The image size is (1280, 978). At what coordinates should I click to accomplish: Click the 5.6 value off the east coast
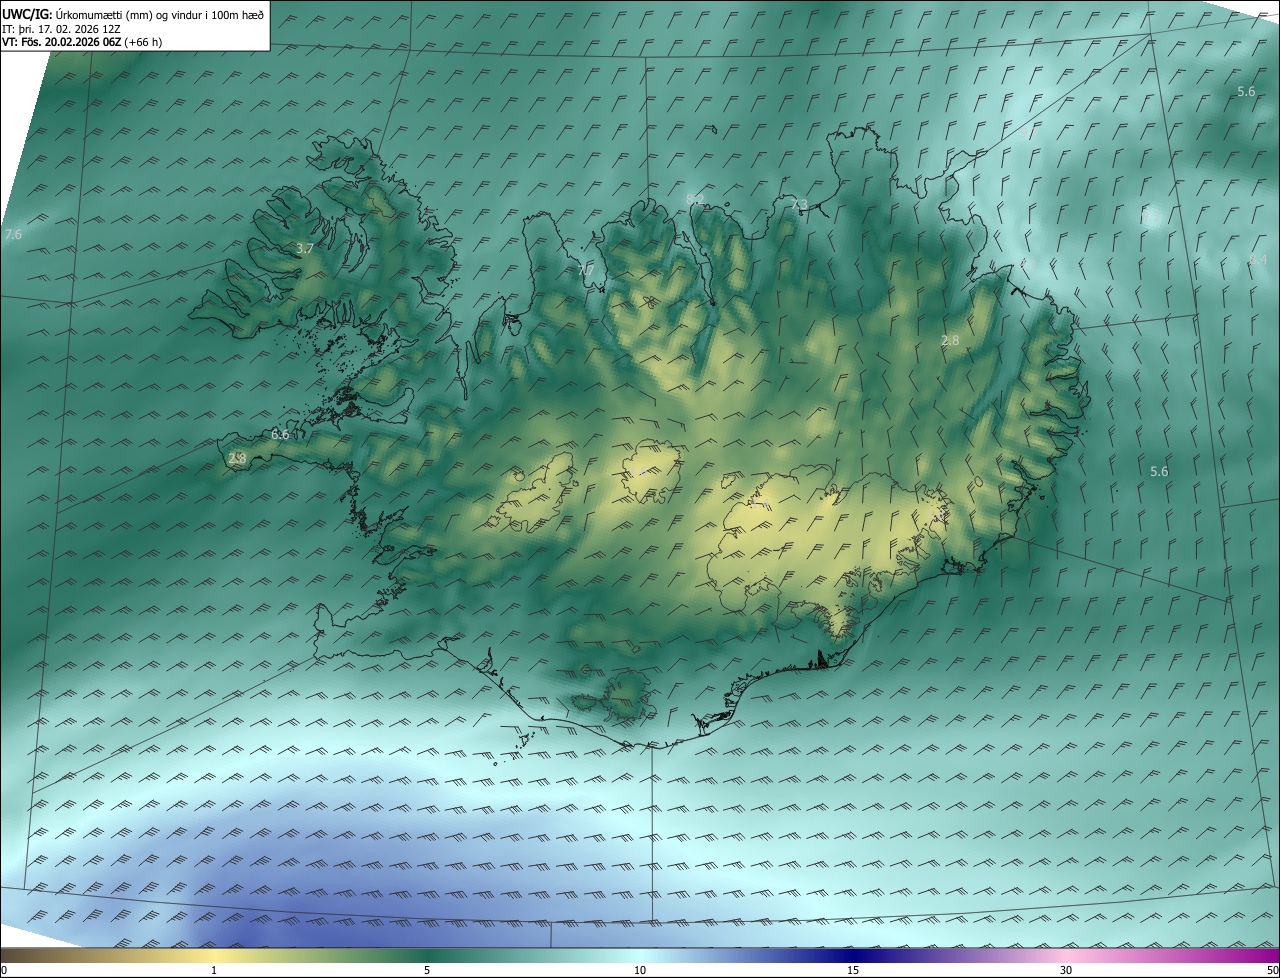tap(1159, 471)
